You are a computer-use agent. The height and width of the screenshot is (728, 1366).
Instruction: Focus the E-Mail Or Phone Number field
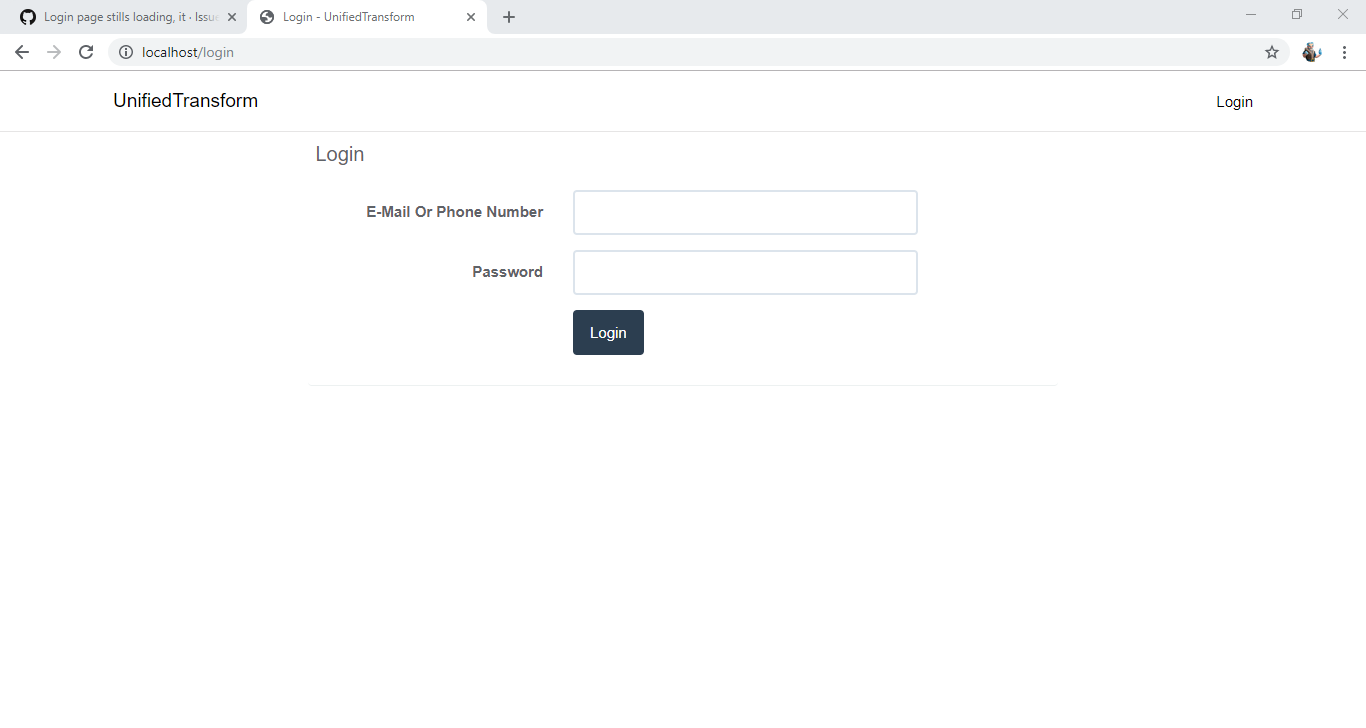744,212
